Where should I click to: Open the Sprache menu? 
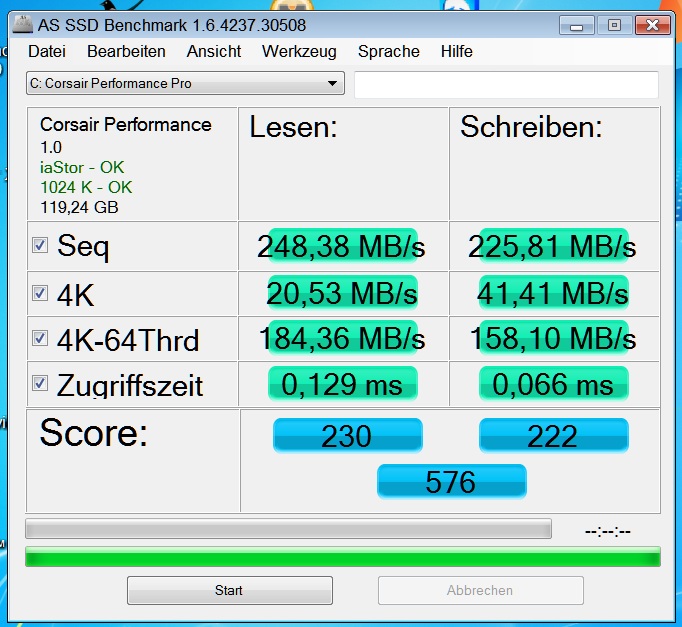(x=388, y=51)
